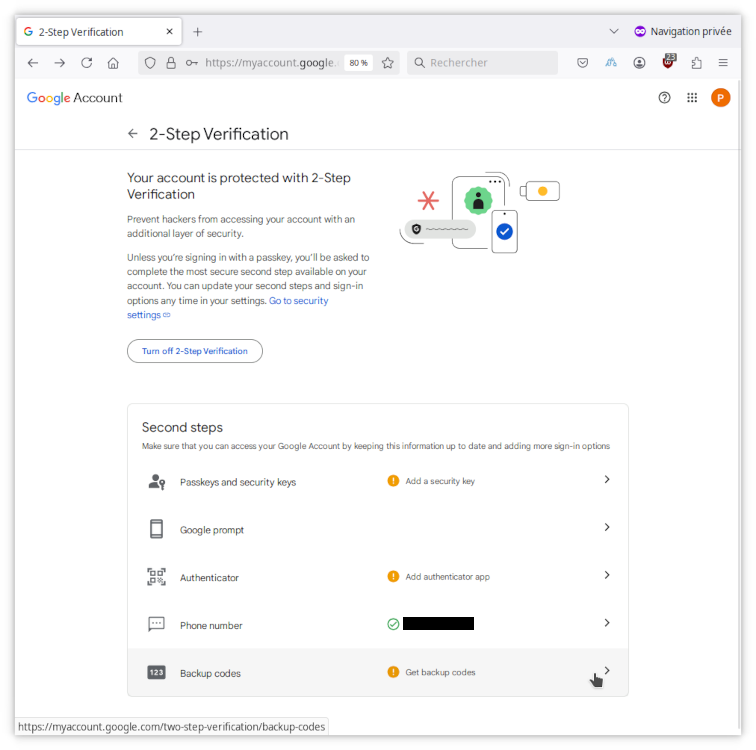This screenshot has height=750, width=756.
Task: Click Add a security key text
Action: pyautogui.click(x=440, y=481)
